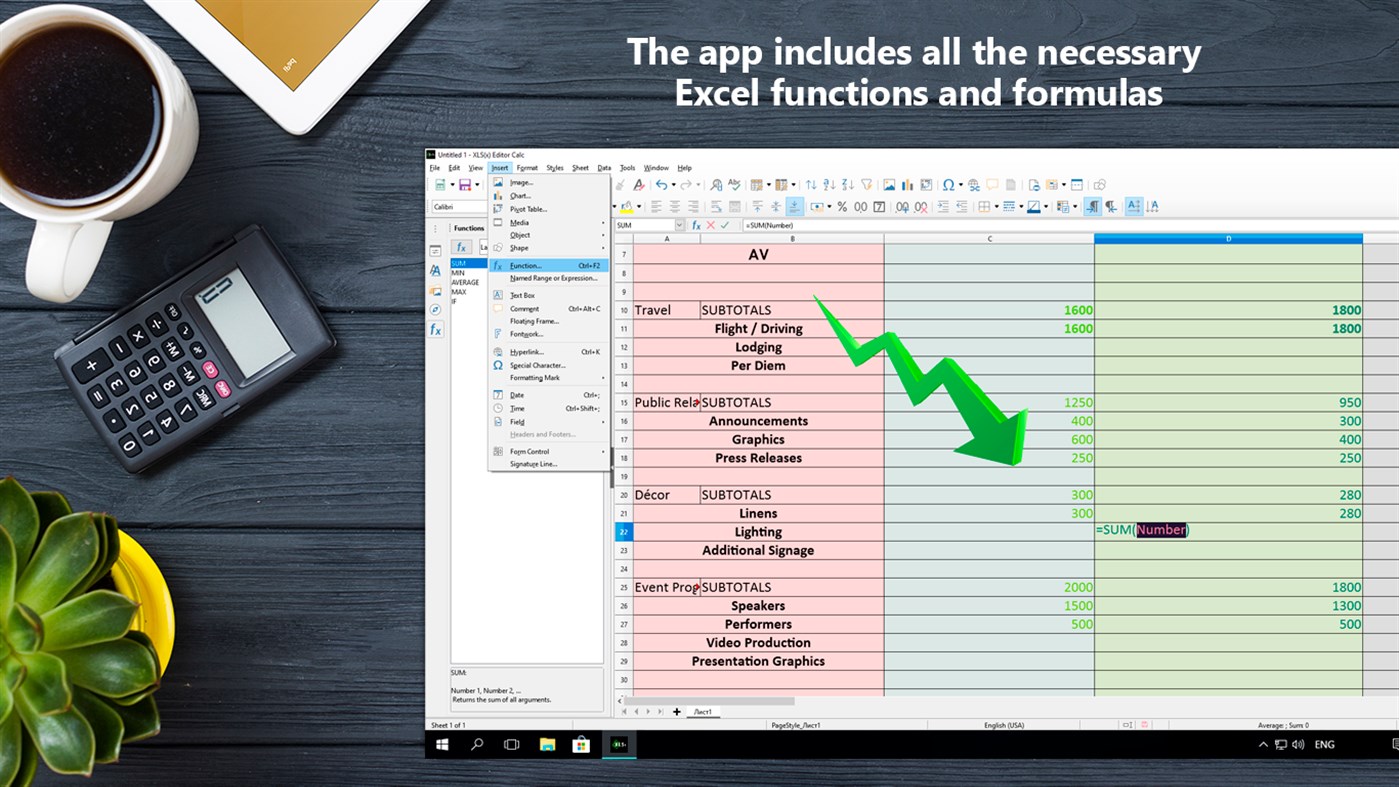Accept the formula with the green checkmark
The width and height of the screenshot is (1399, 787).
725,224
